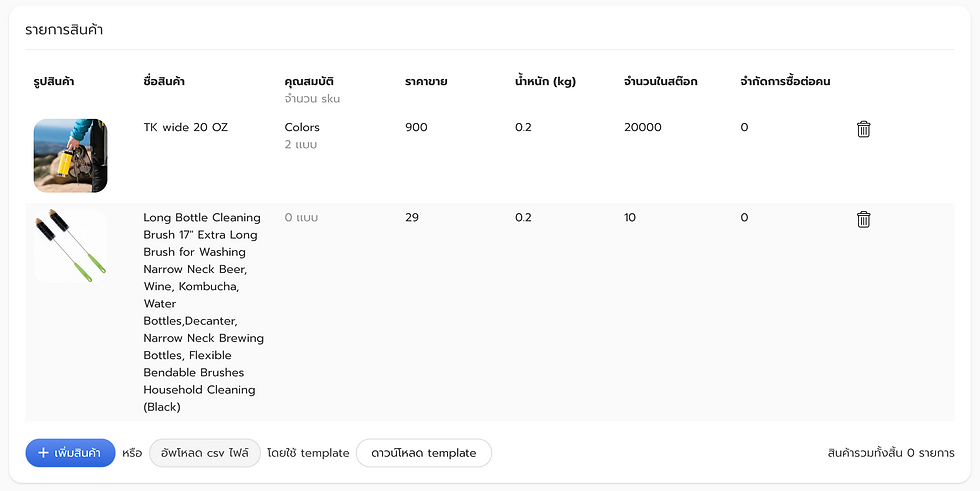Click the price 29 cell

click(x=412, y=217)
